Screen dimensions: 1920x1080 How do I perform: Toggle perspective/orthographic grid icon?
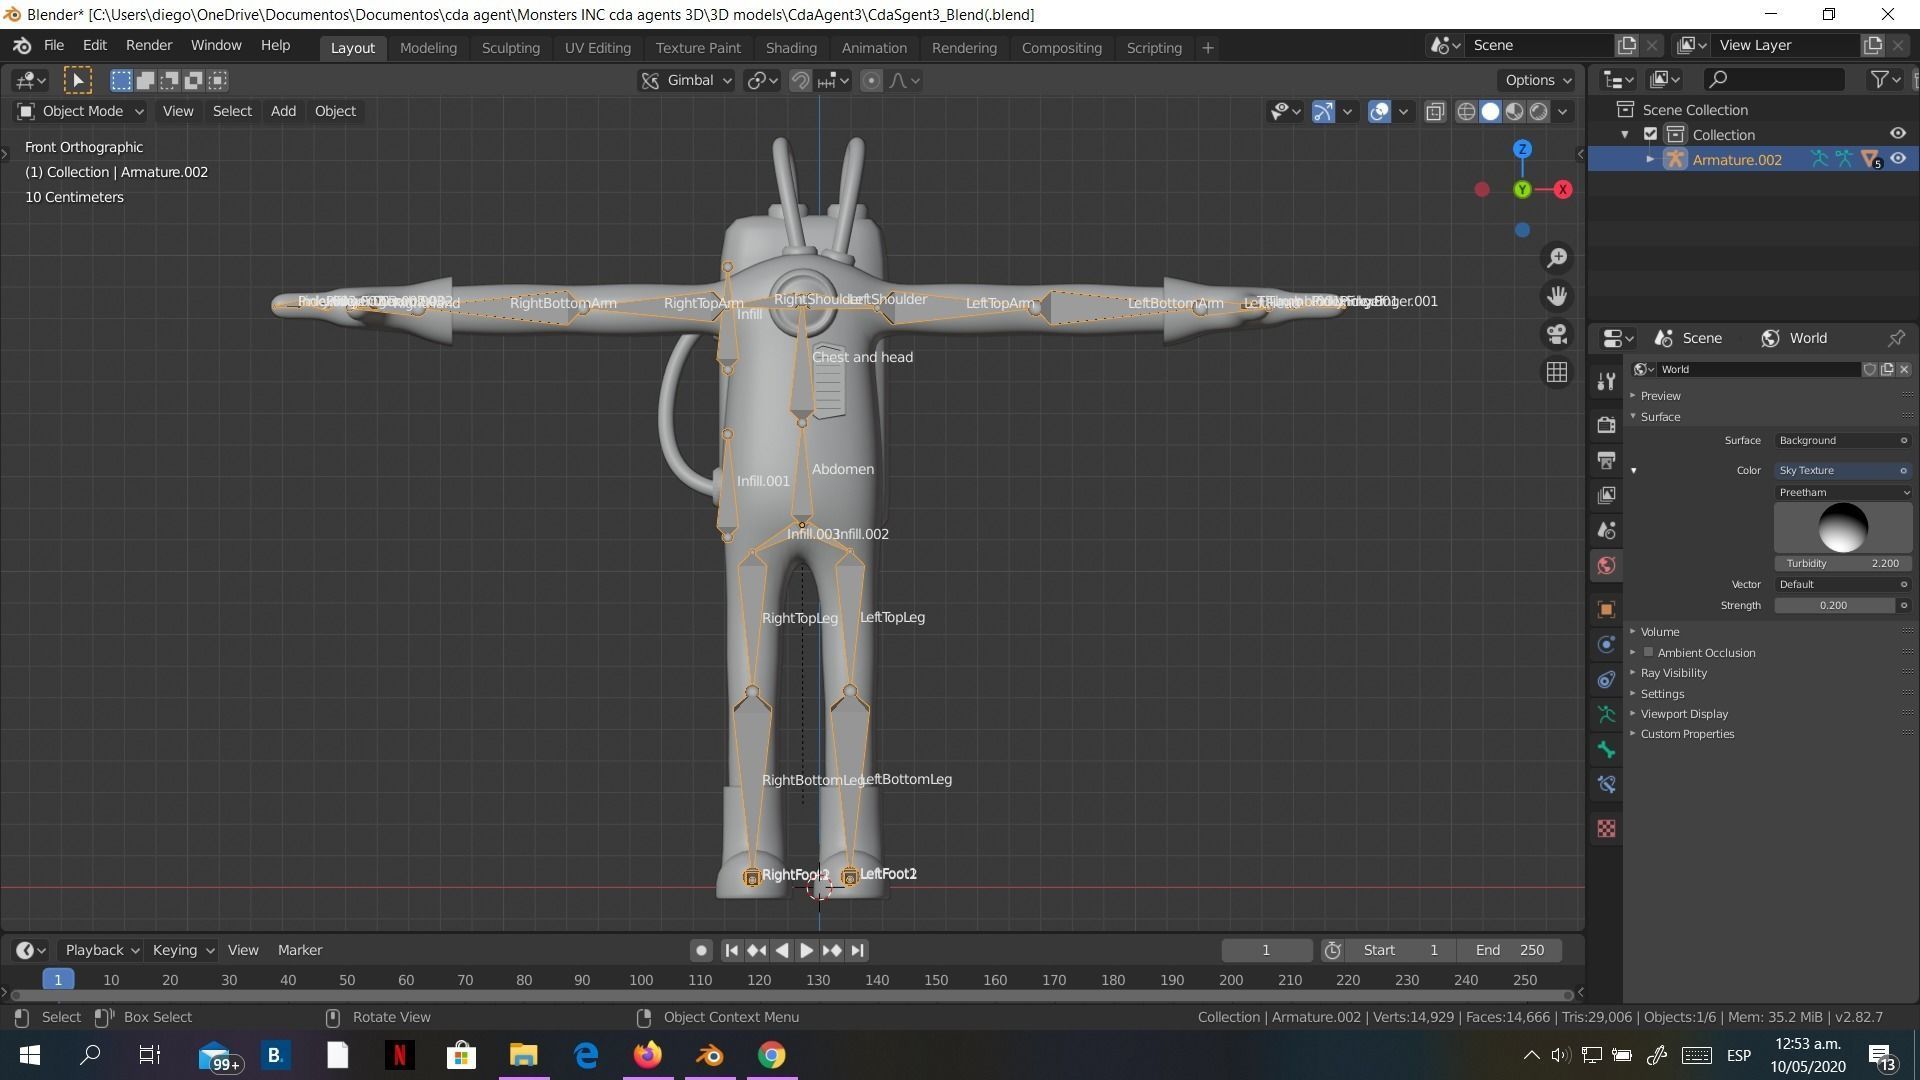[1557, 372]
